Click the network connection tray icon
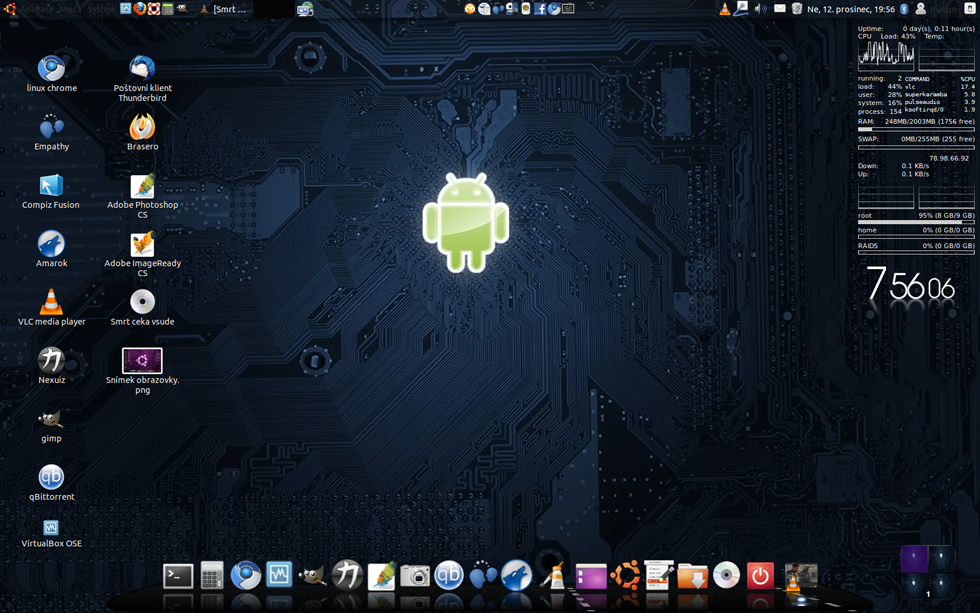980x613 pixels. (741, 9)
